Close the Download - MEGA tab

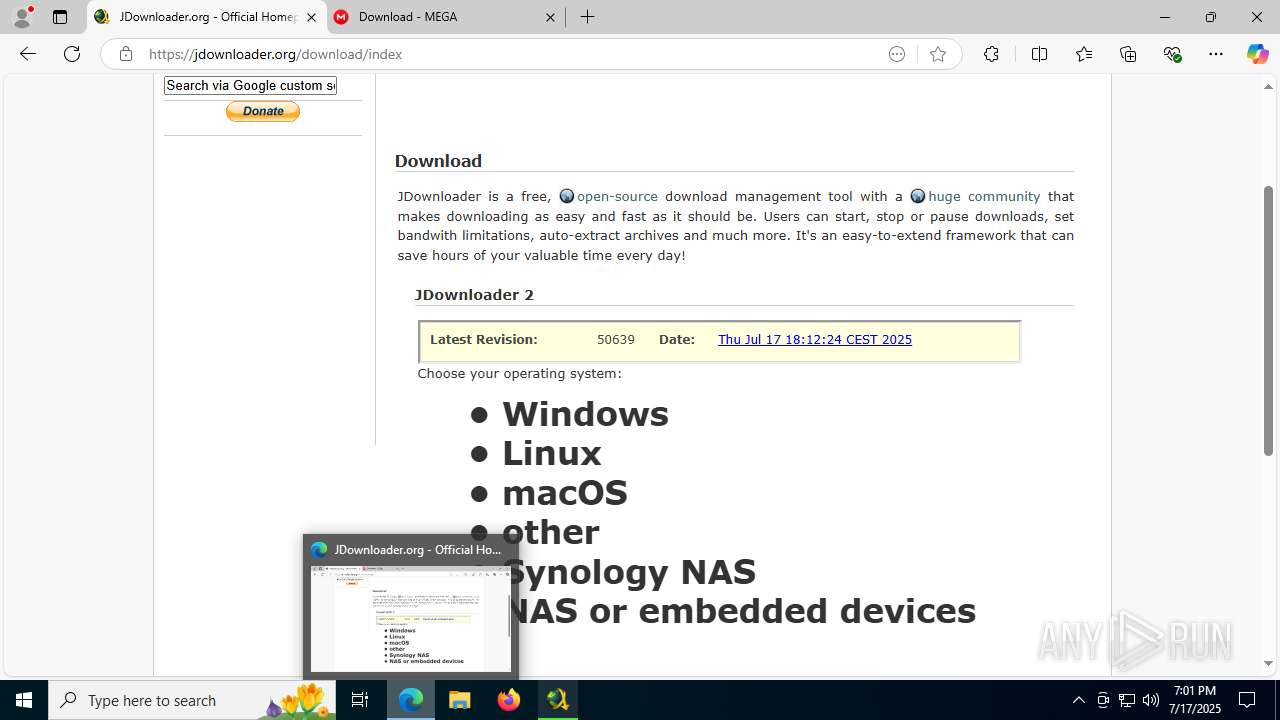pos(551,17)
